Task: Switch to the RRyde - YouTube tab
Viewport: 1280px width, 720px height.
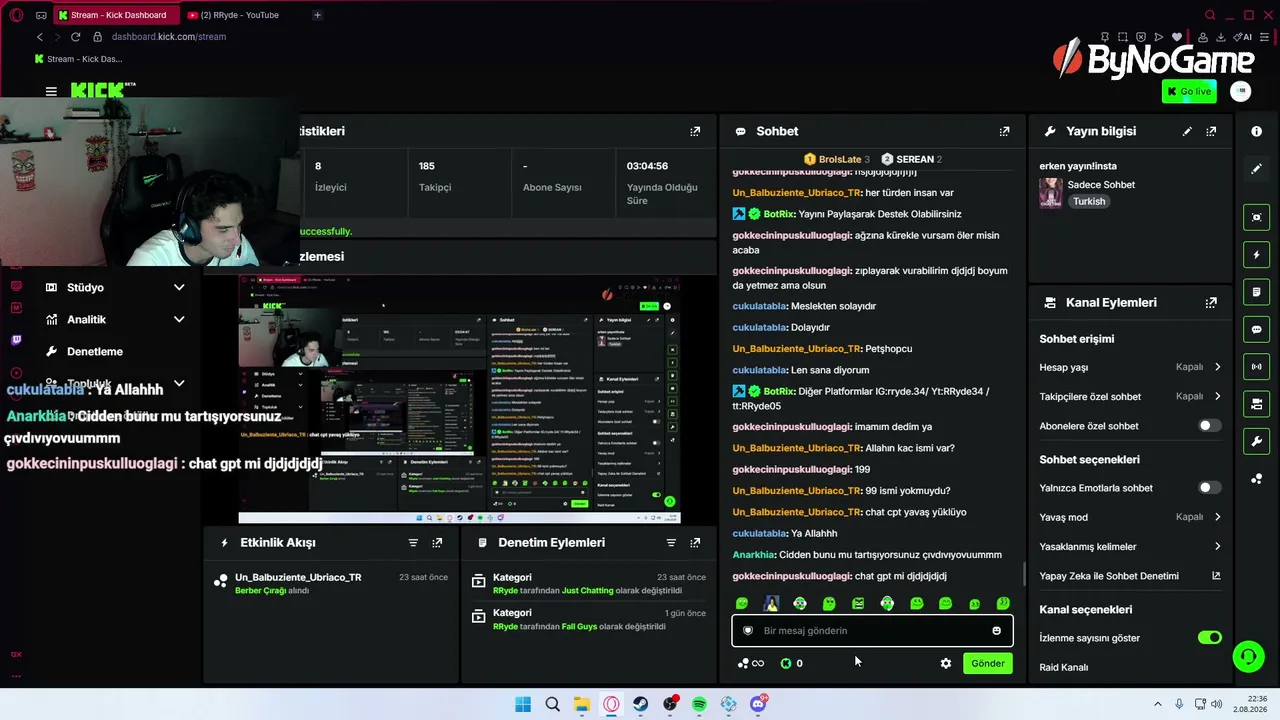Action: 240,15
